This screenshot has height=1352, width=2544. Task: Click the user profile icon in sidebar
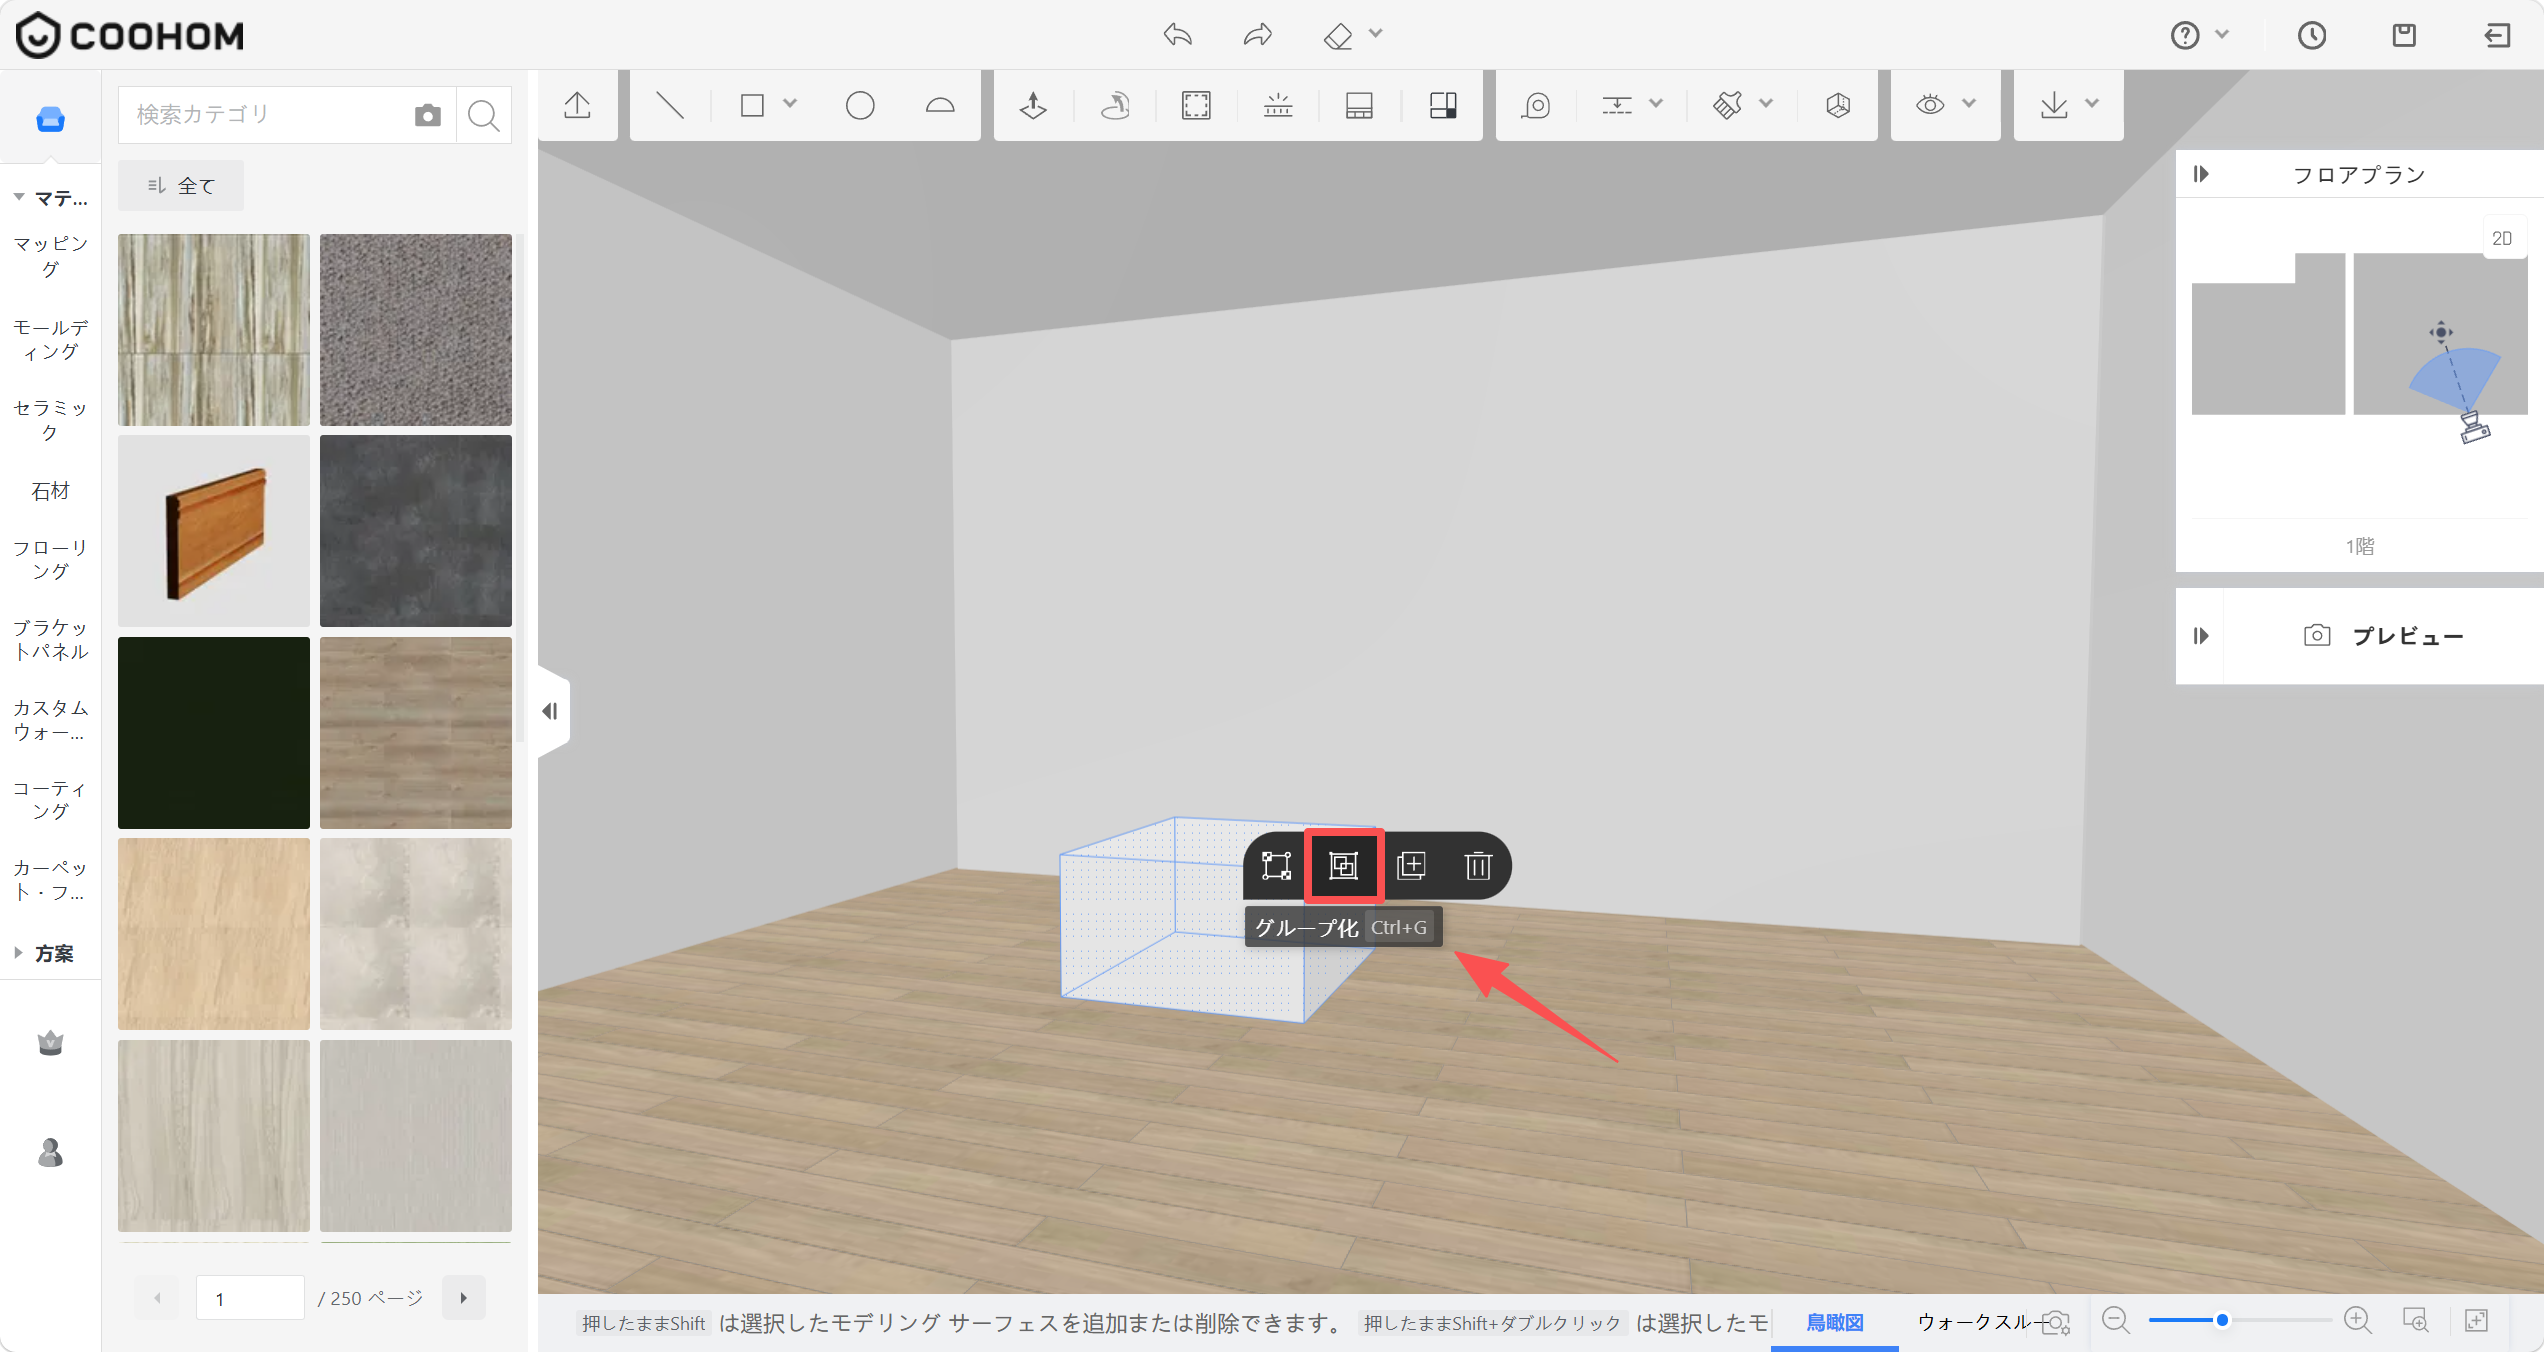tap(50, 1153)
